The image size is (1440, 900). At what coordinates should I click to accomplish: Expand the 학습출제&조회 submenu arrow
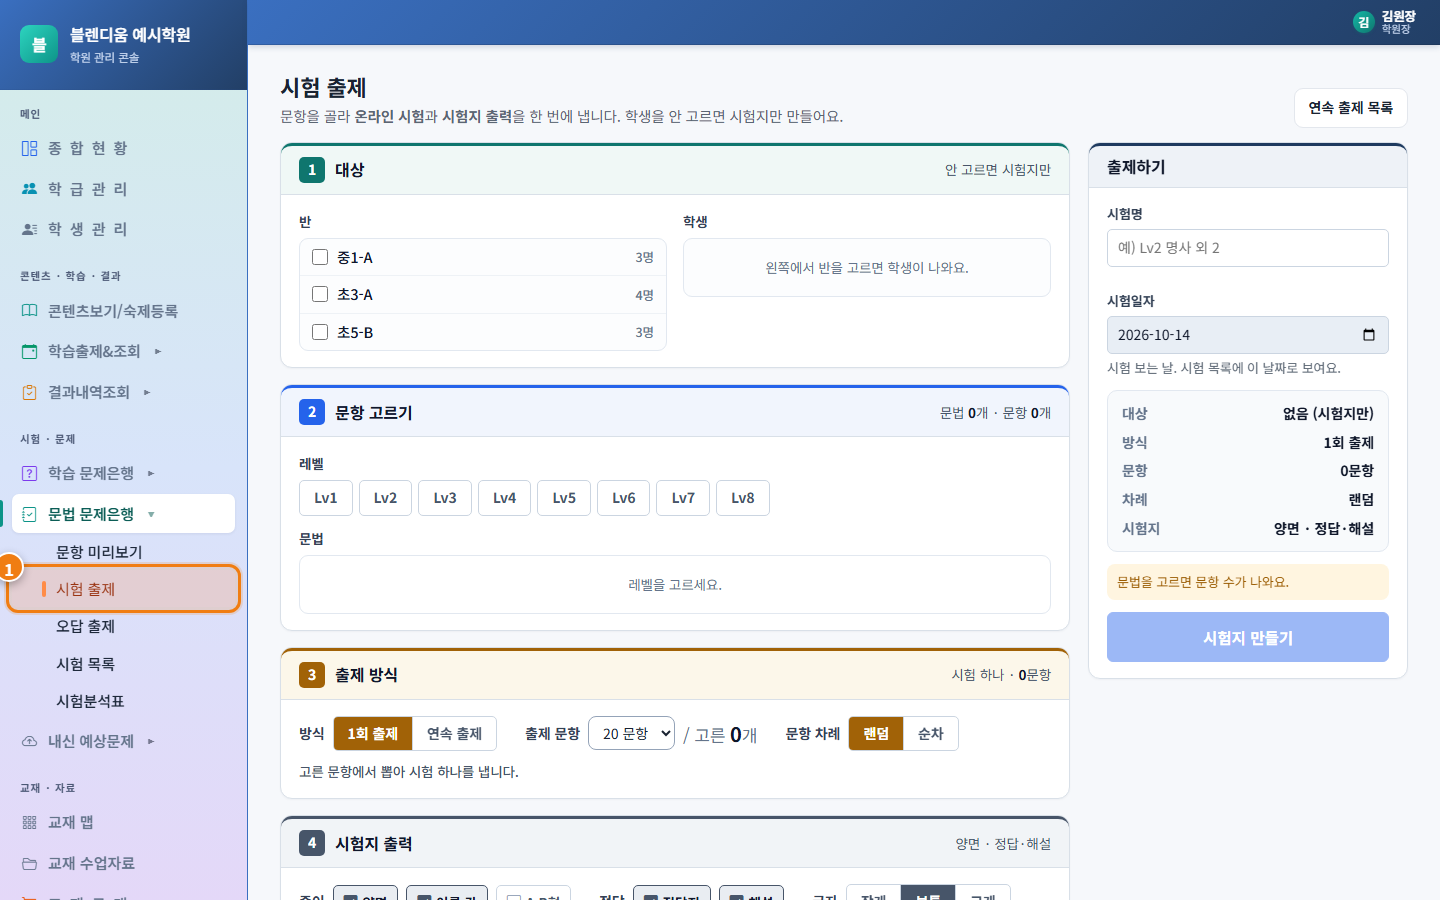point(158,351)
